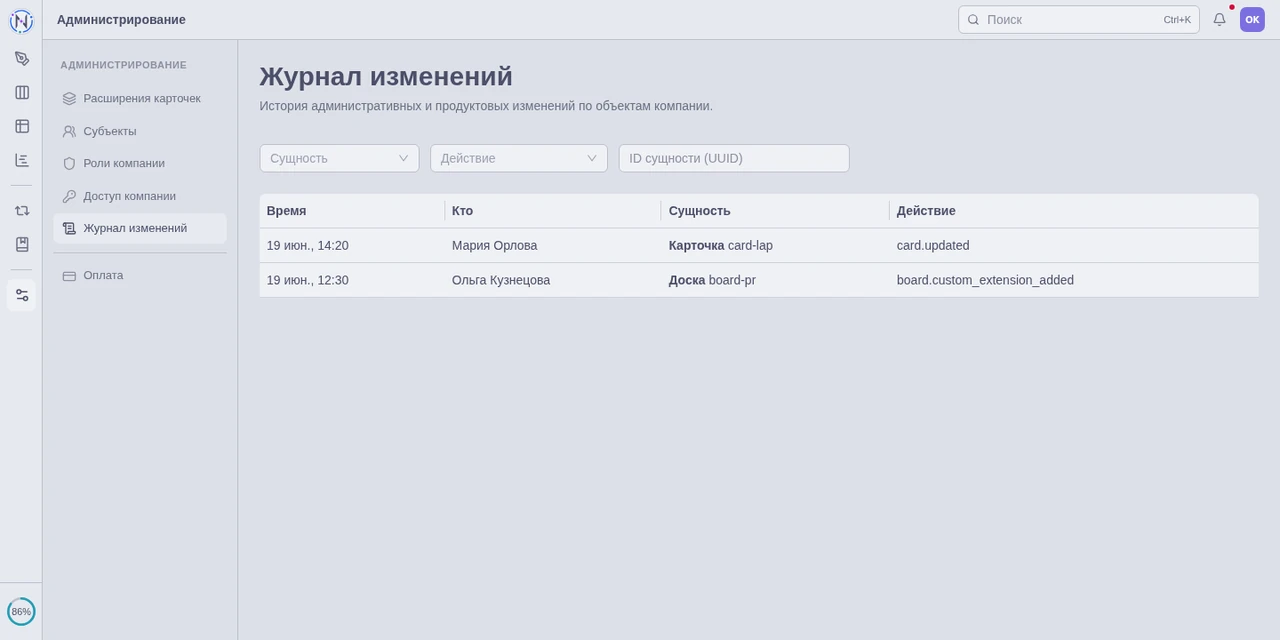Focus the ID сущности (UUID) field

(x=734, y=158)
